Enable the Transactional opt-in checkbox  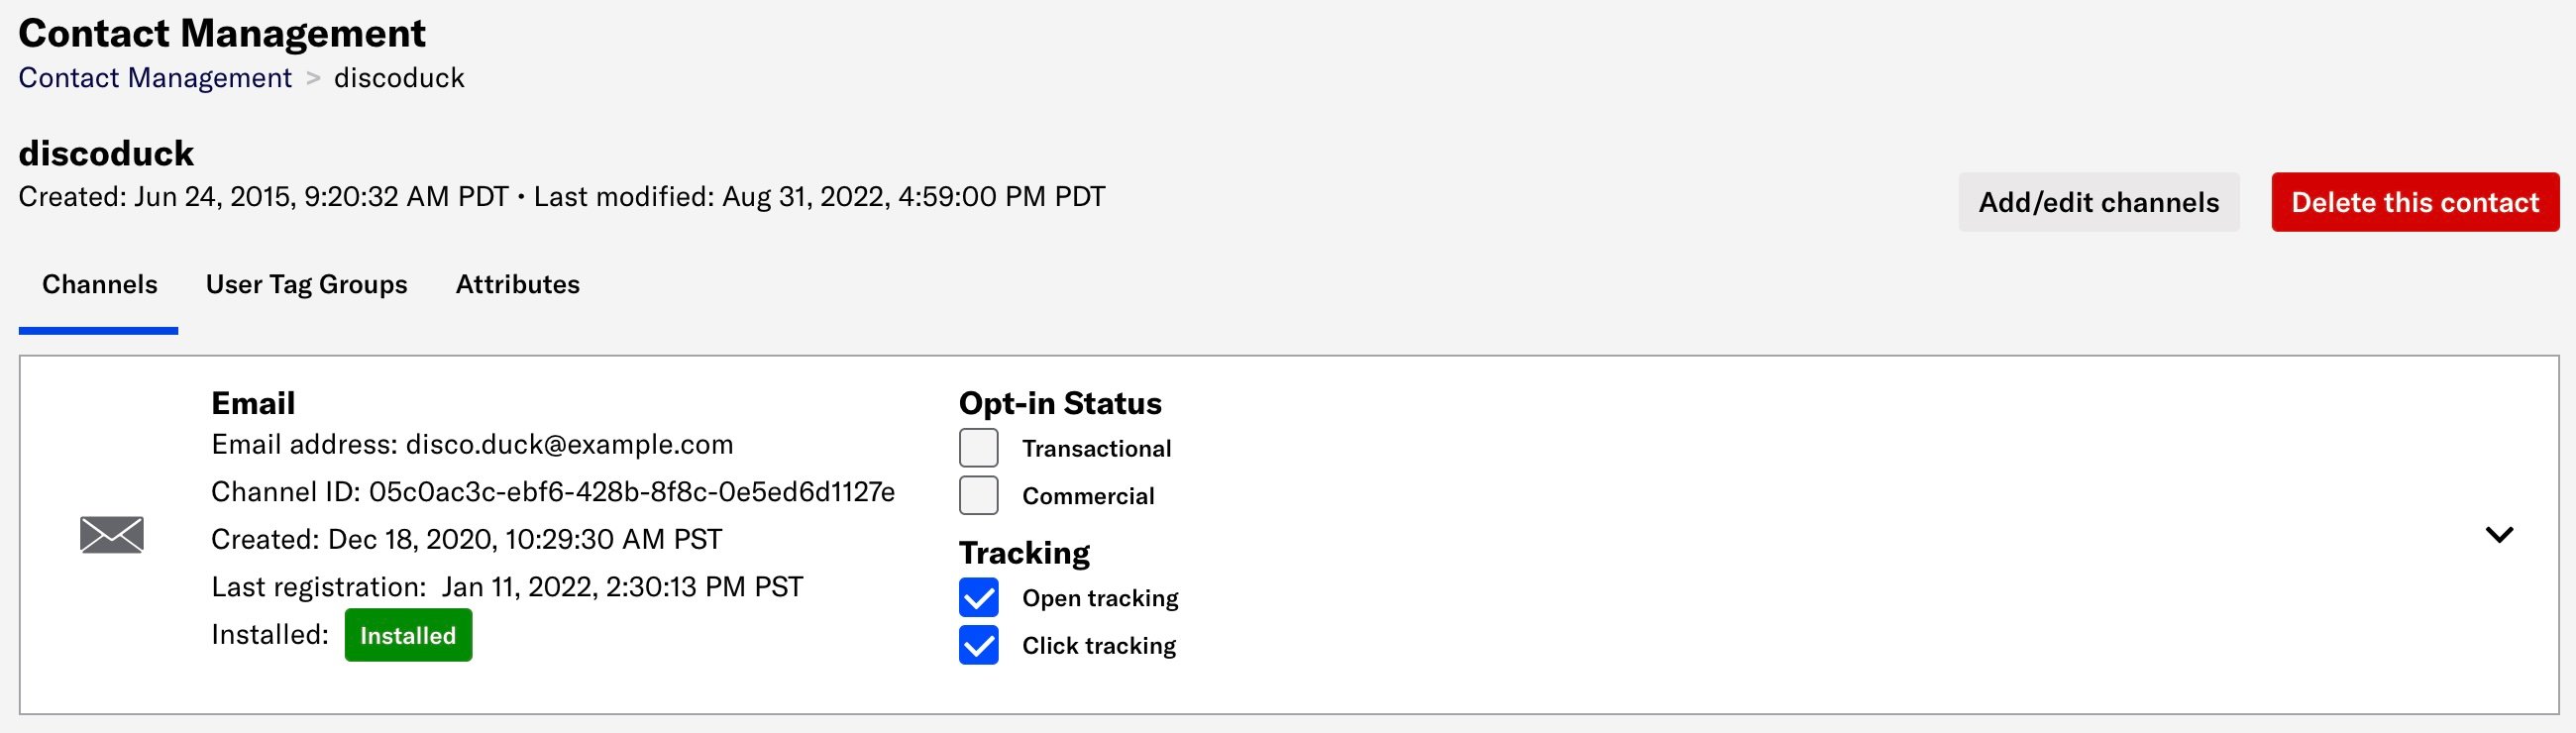coord(978,448)
